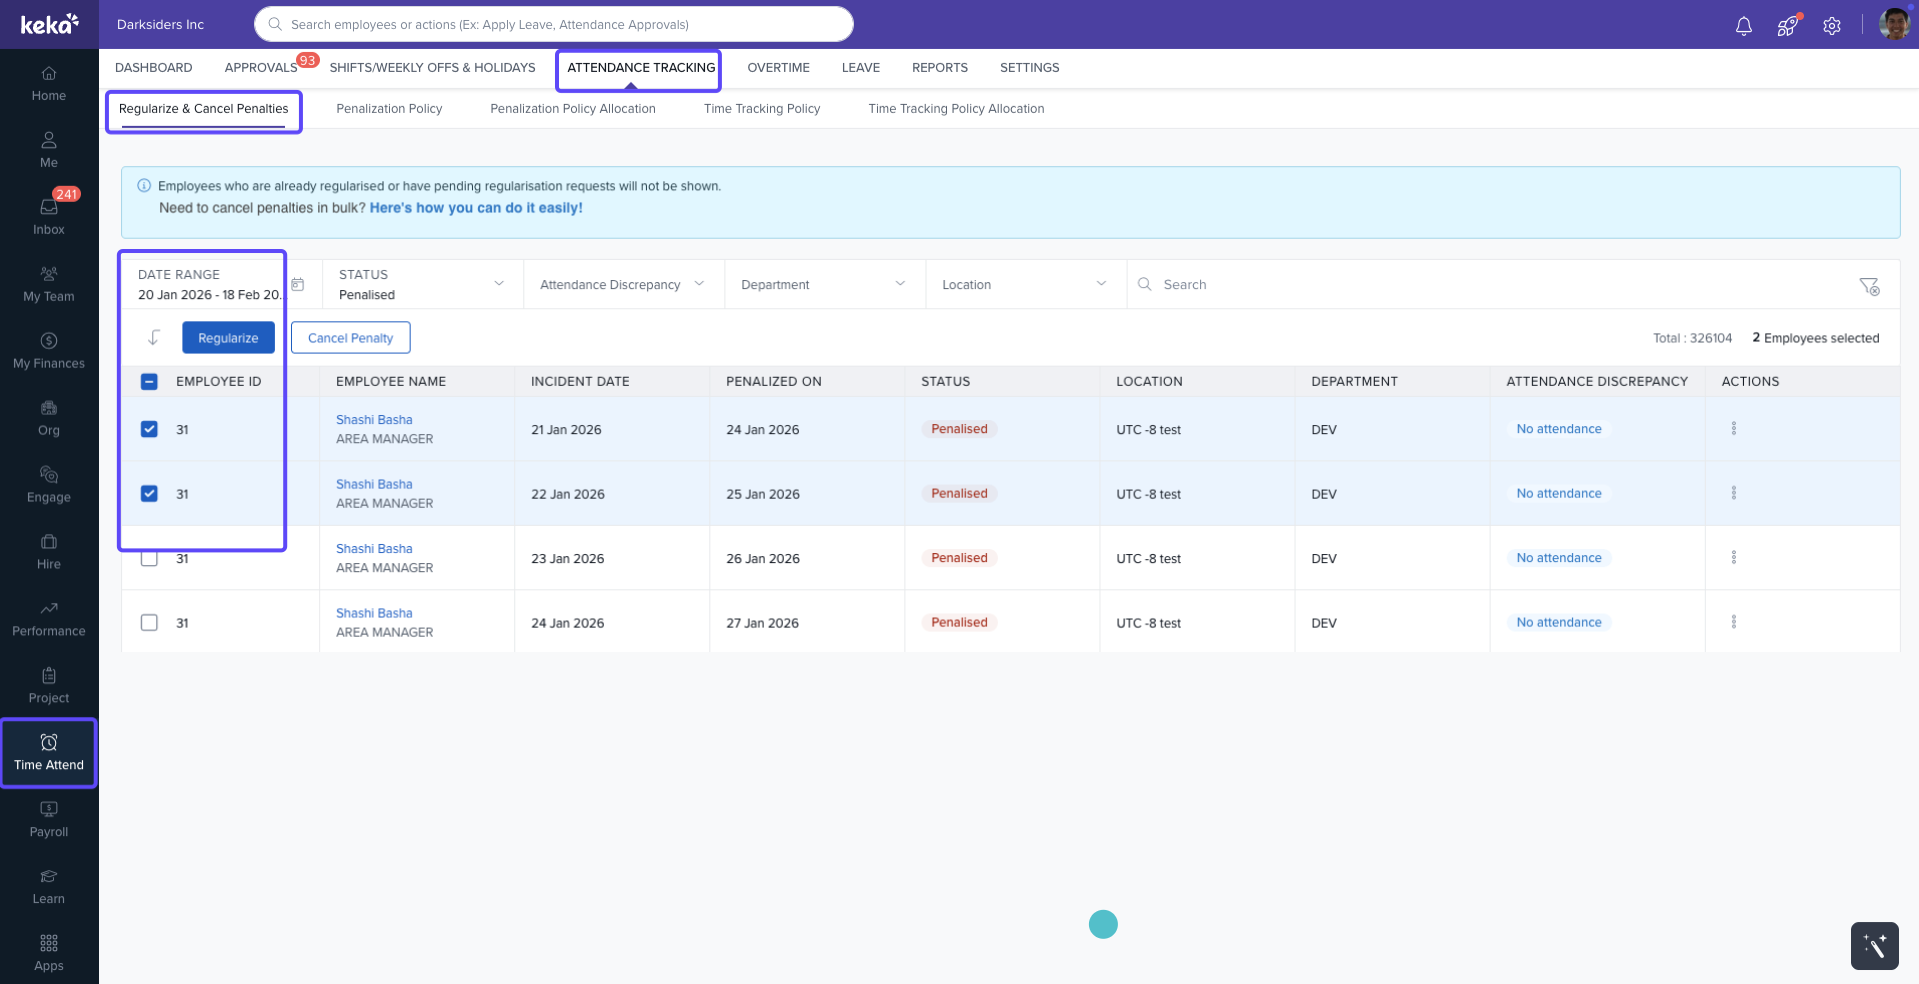Uncheck the 22 Jan 2026 incident row
This screenshot has width=1919, height=984.
pos(149,494)
